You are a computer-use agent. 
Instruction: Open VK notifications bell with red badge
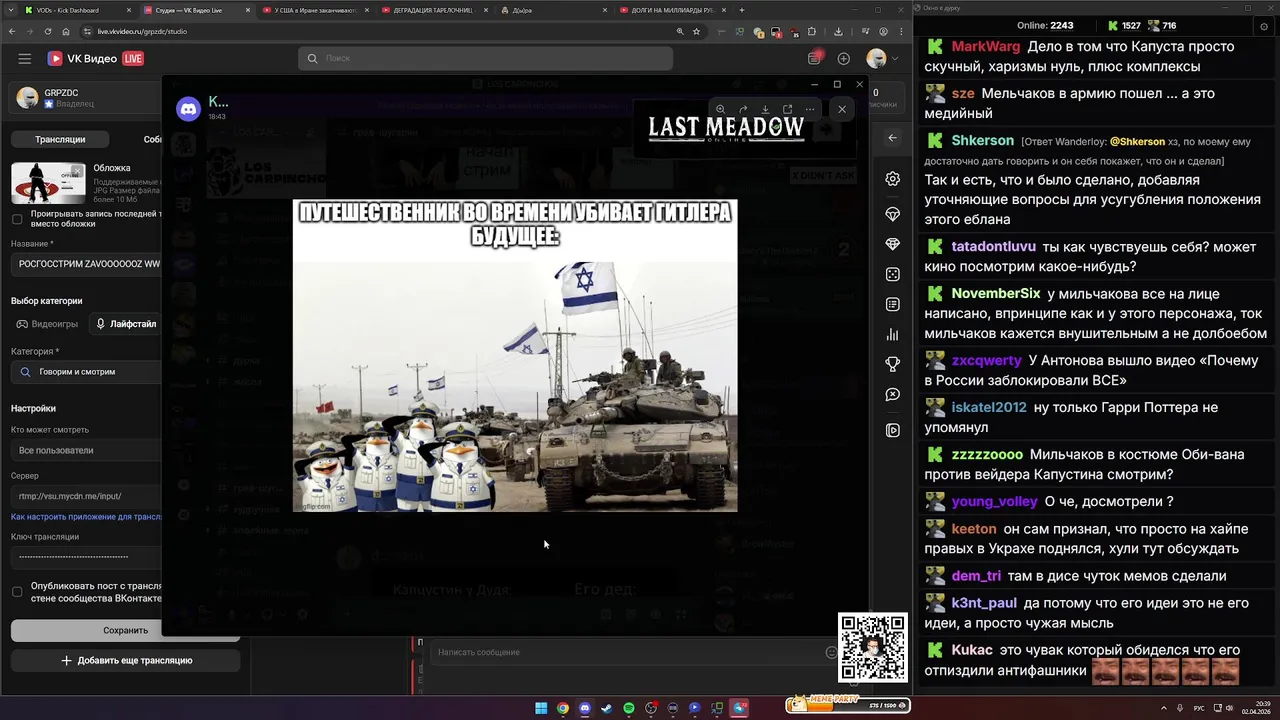(815, 58)
